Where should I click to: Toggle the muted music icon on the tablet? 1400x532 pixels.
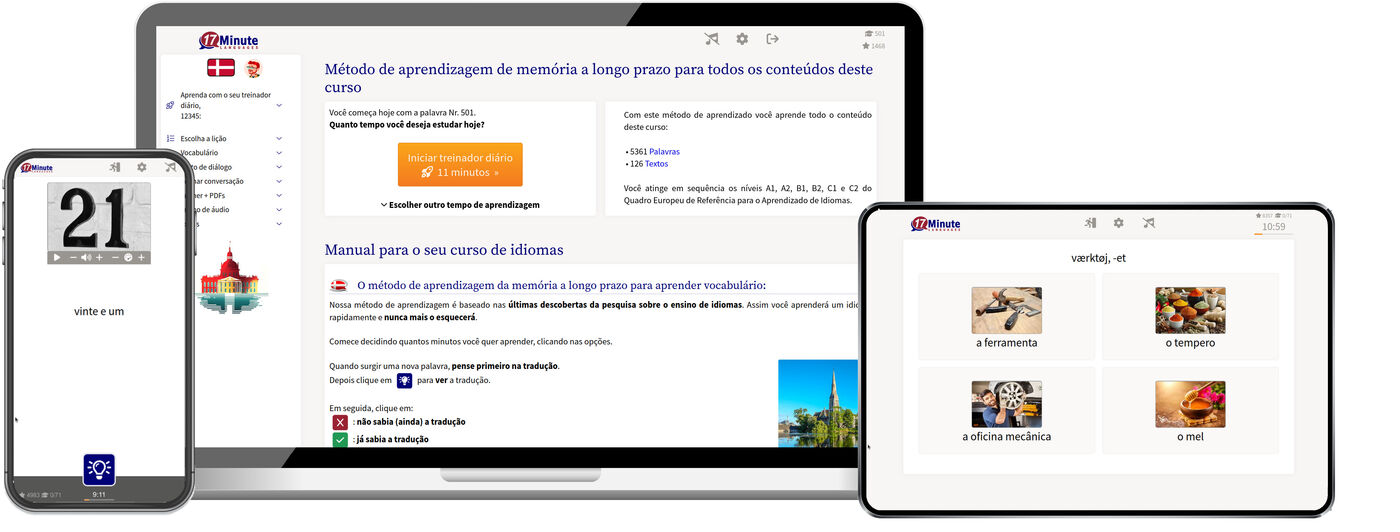pos(1148,223)
